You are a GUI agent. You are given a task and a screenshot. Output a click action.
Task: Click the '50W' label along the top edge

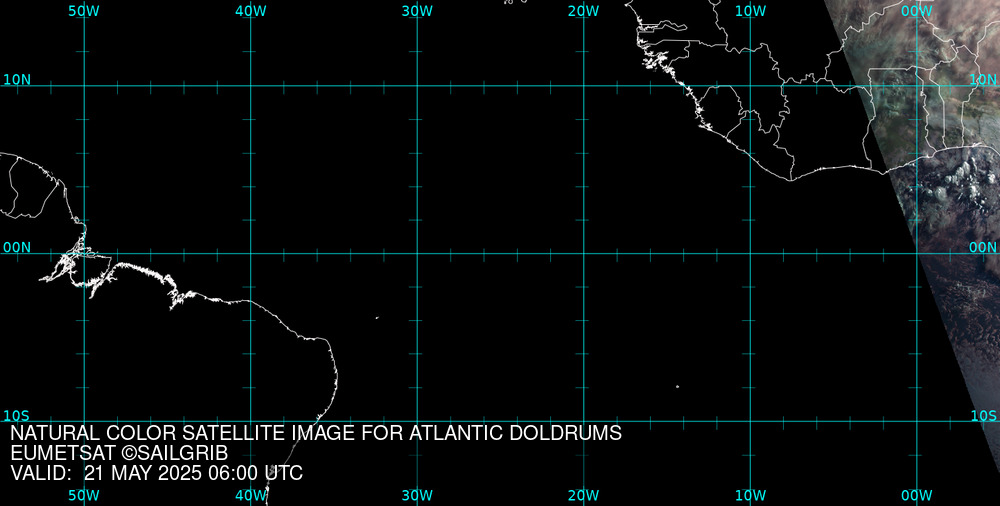pyautogui.click(x=84, y=11)
